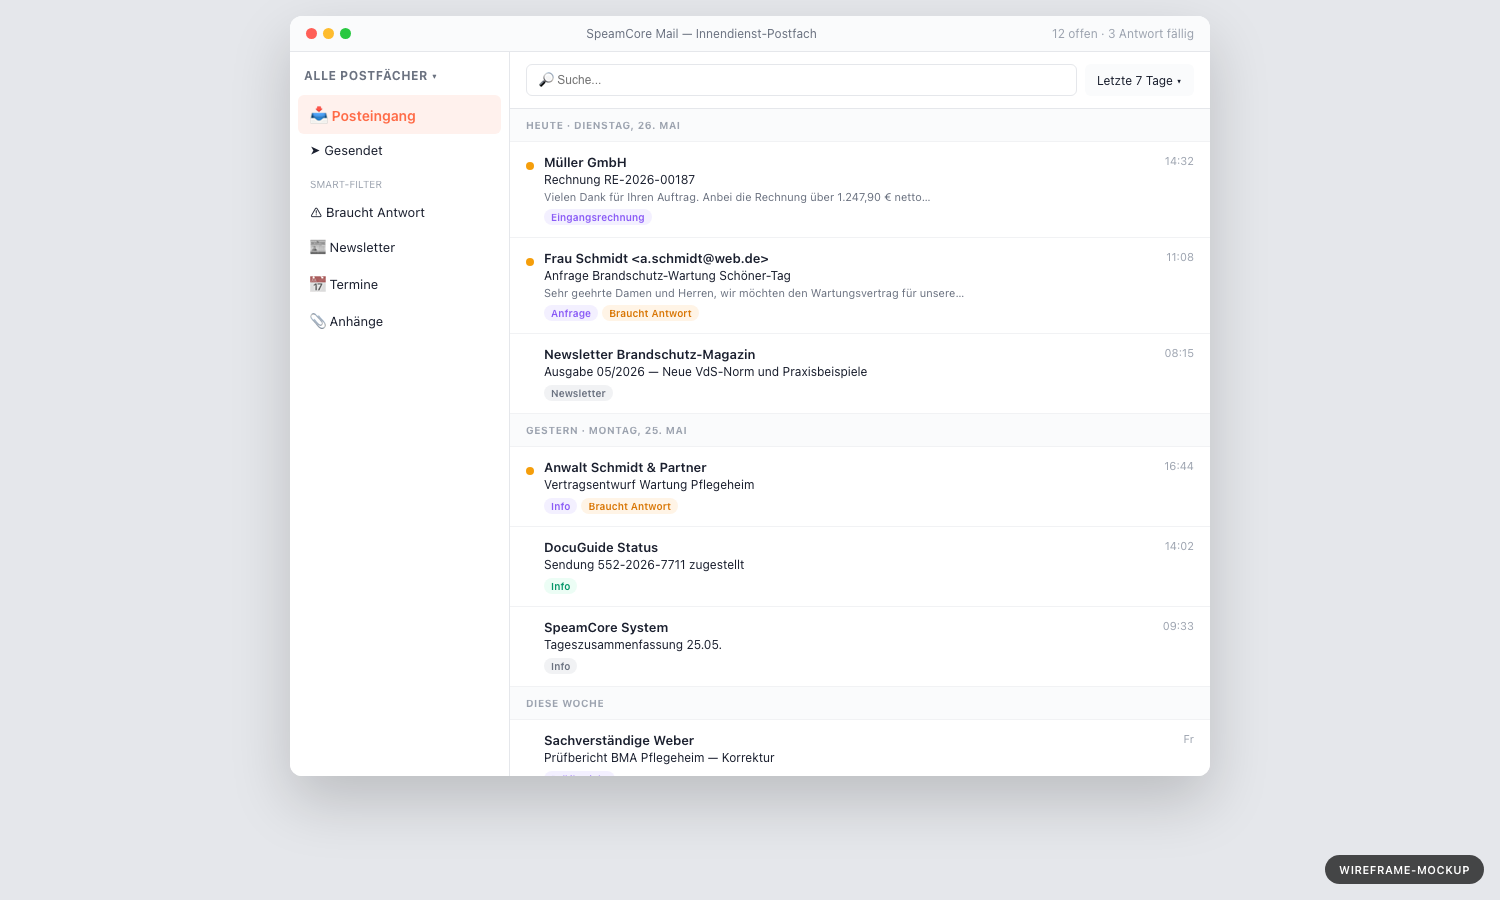Click Info tag on Anwalt Schmidt mail
The width and height of the screenshot is (1500, 900).
tap(560, 506)
